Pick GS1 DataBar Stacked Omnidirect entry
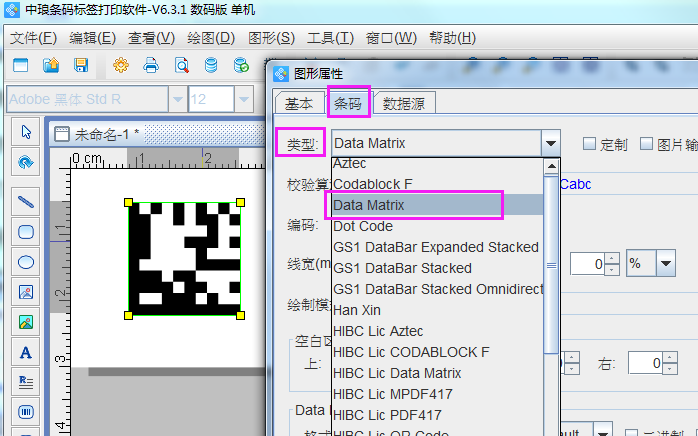698x436 pixels. pos(438,289)
